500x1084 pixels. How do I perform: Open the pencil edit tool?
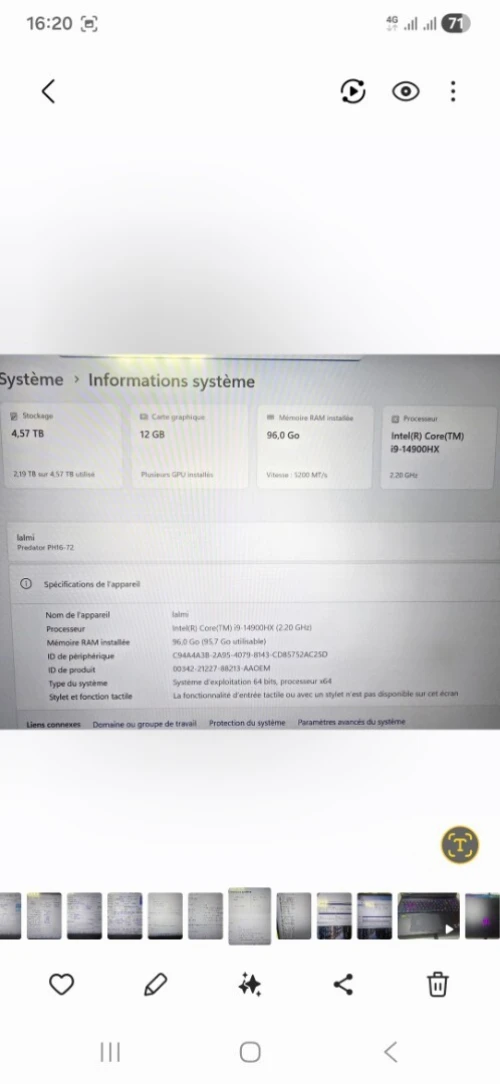pyautogui.click(x=155, y=984)
